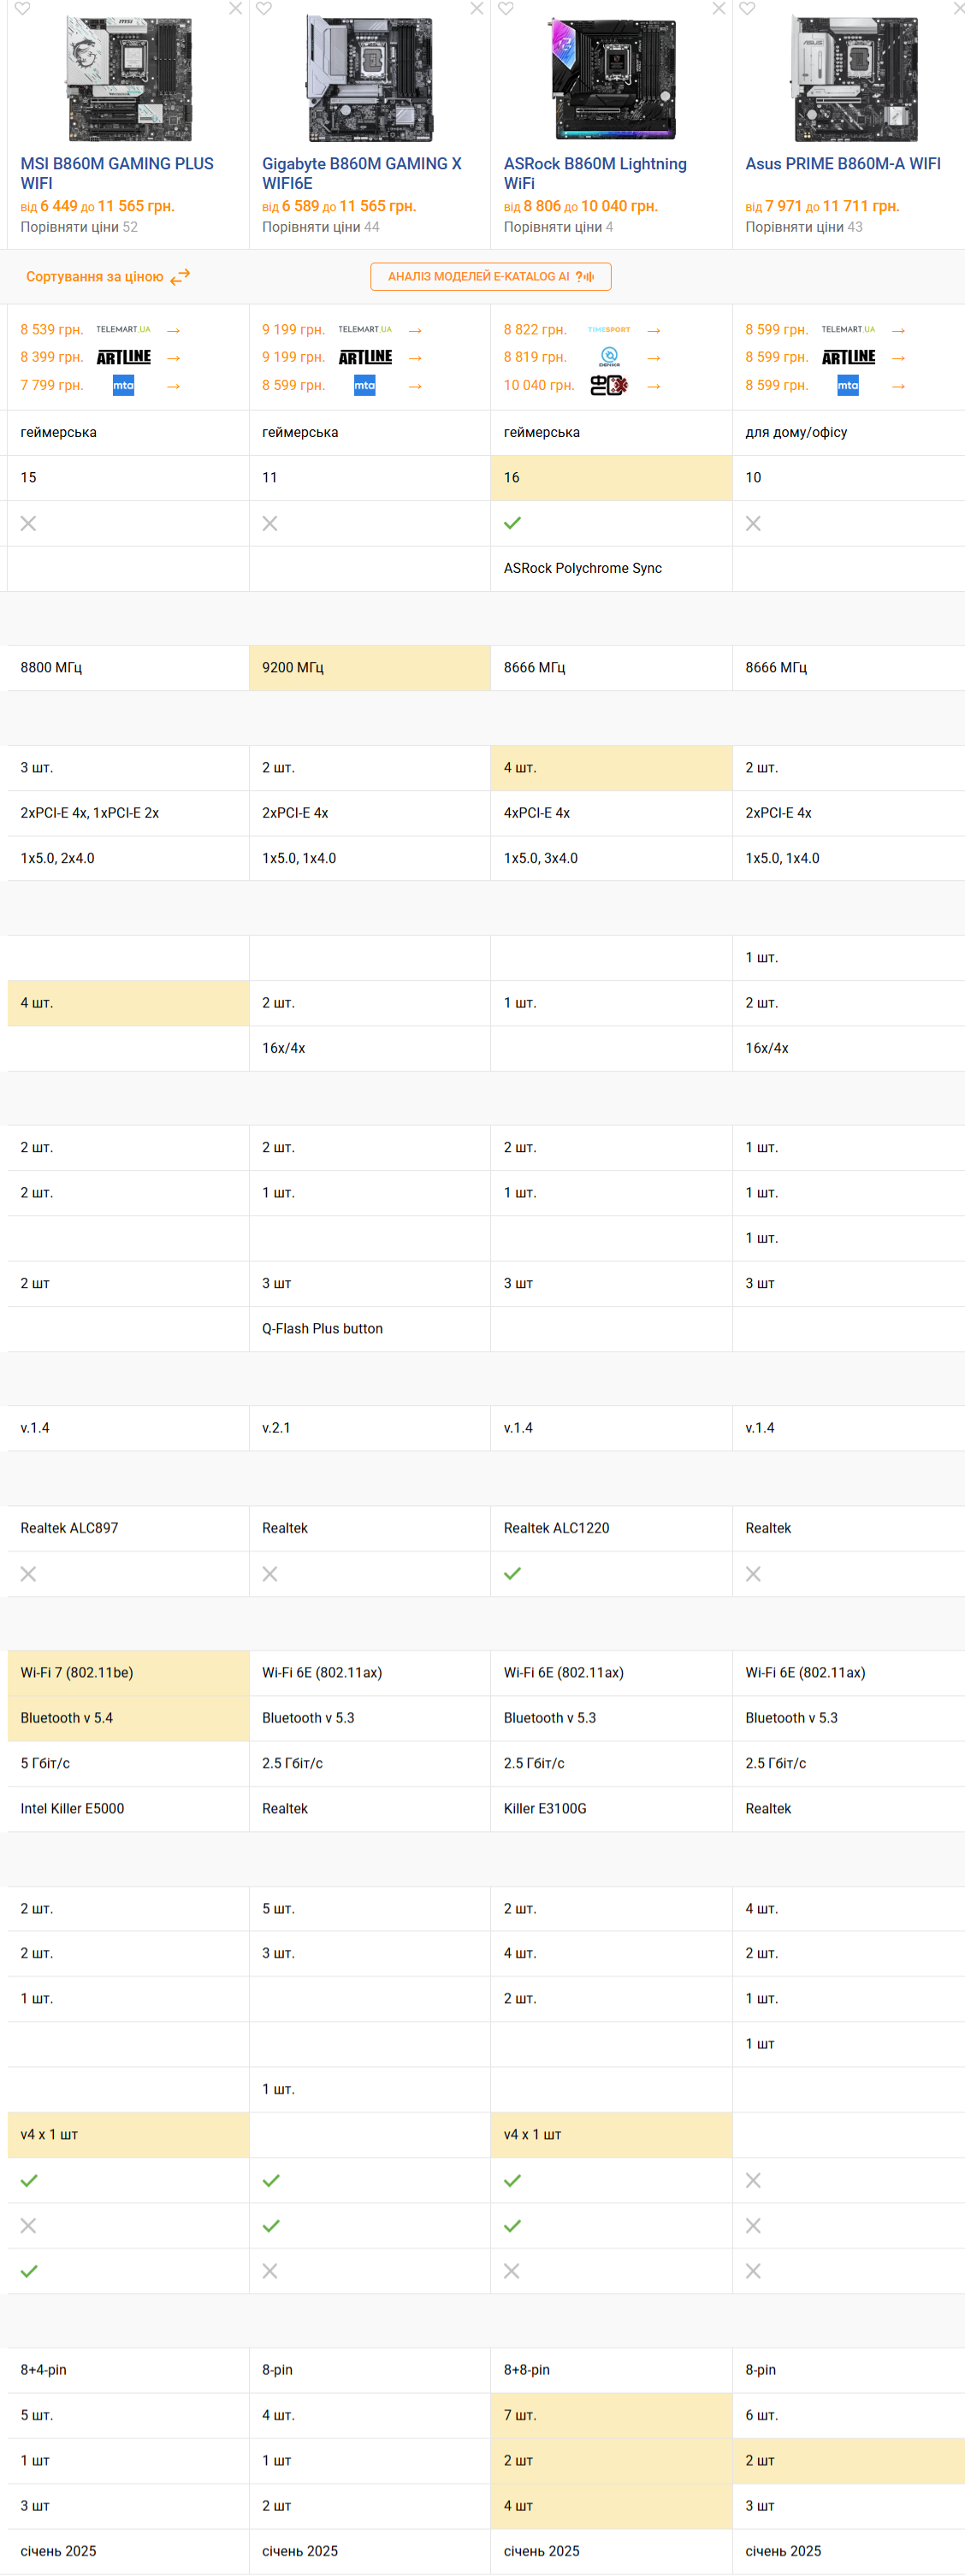
Task: Follow the arrow for the 7 799 грн. offer
Action: coord(174,386)
